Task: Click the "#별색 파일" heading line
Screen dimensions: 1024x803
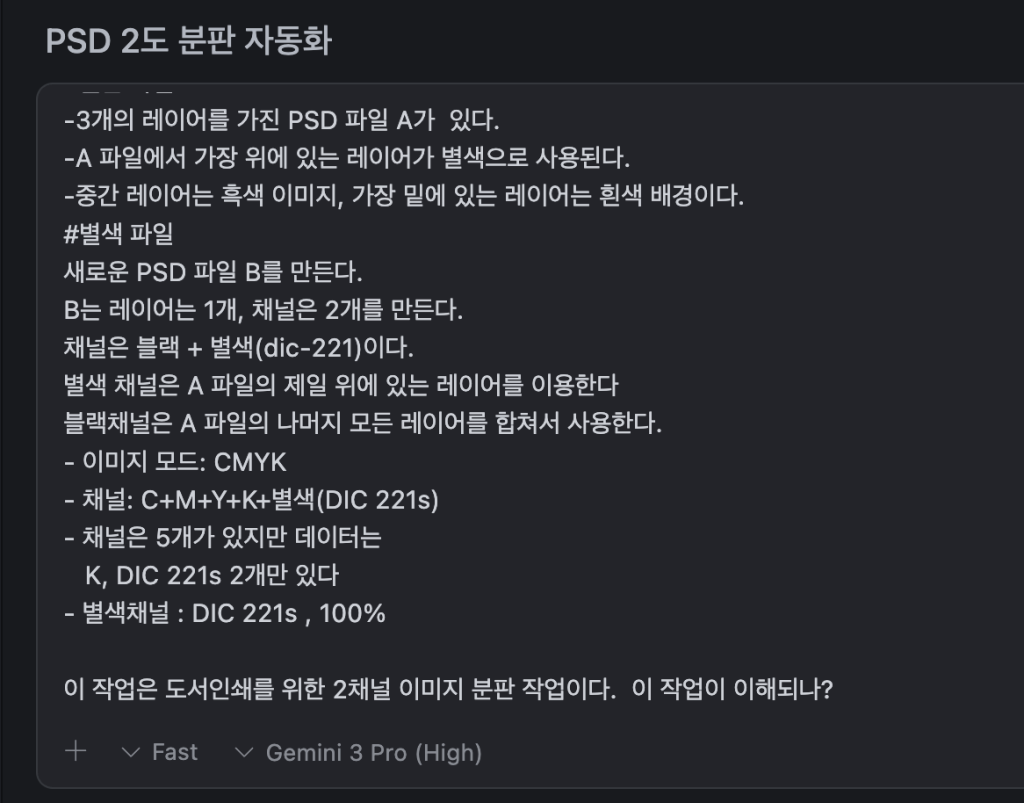Action: [x=117, y=234]
